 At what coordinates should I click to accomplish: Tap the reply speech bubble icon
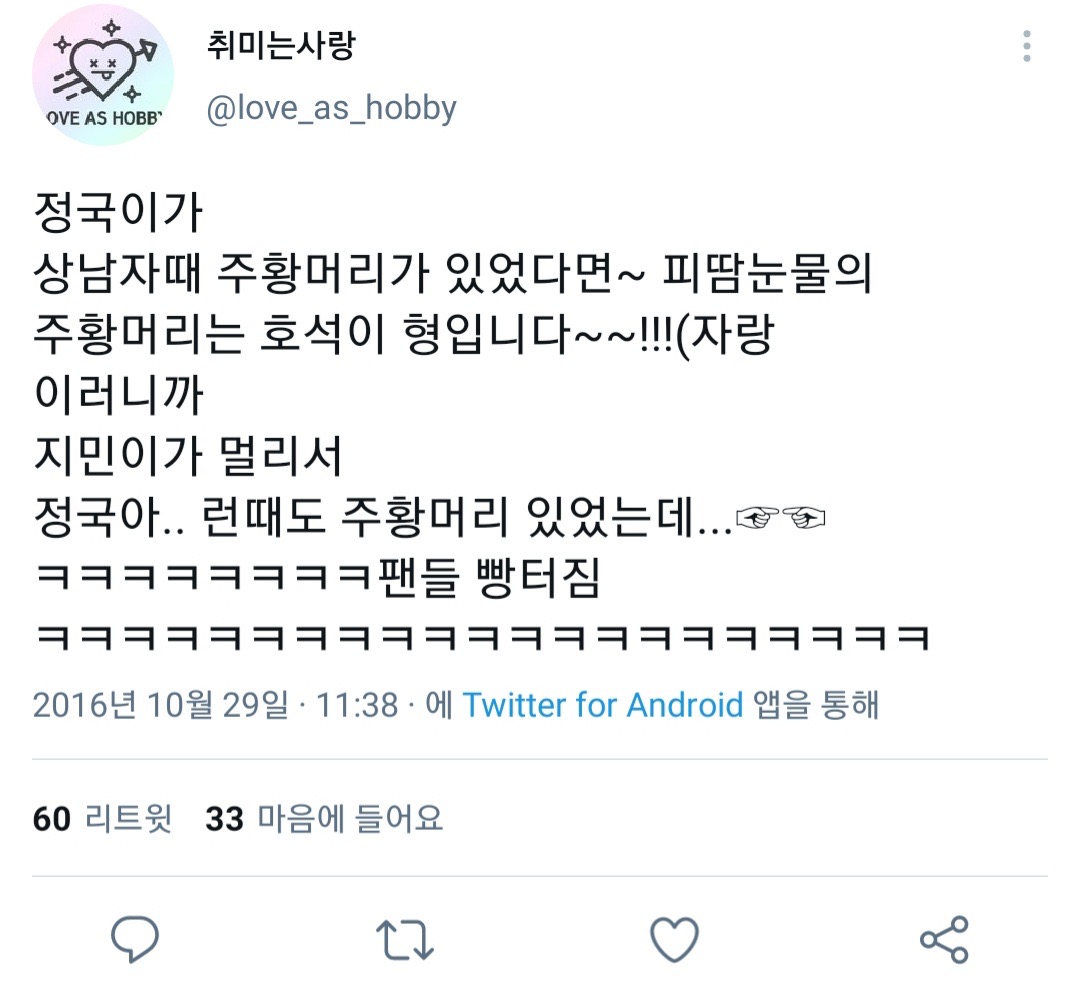click(x=135, y=939)
